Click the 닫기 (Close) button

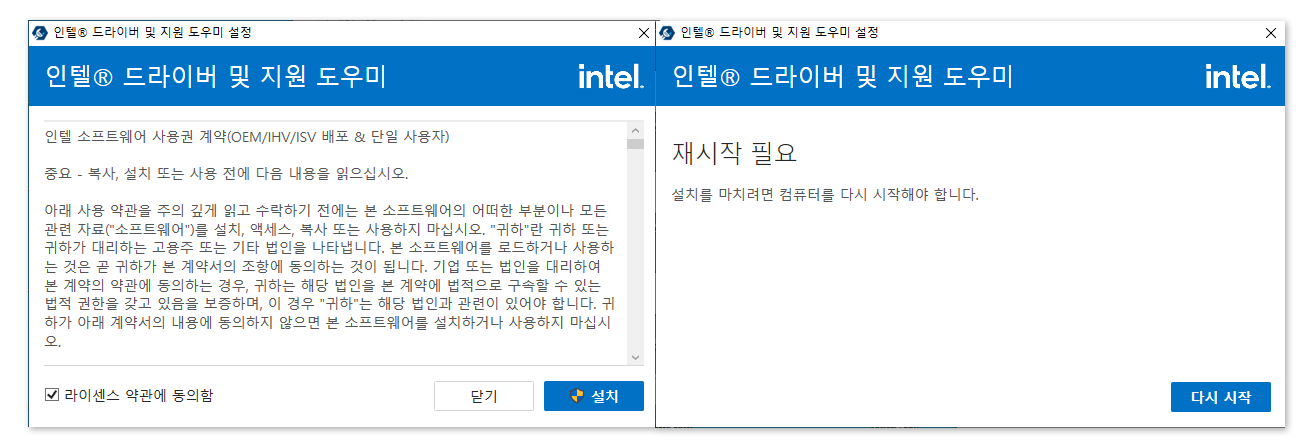[484, 396]
